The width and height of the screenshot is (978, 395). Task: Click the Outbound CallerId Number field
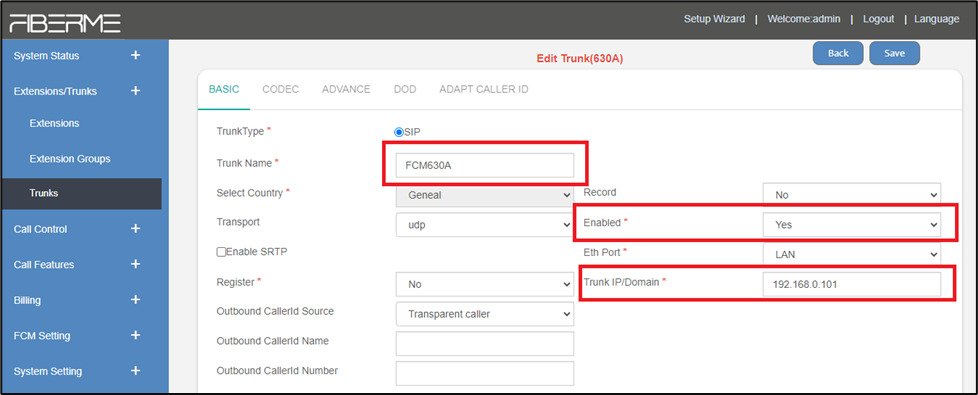[485, 373]
